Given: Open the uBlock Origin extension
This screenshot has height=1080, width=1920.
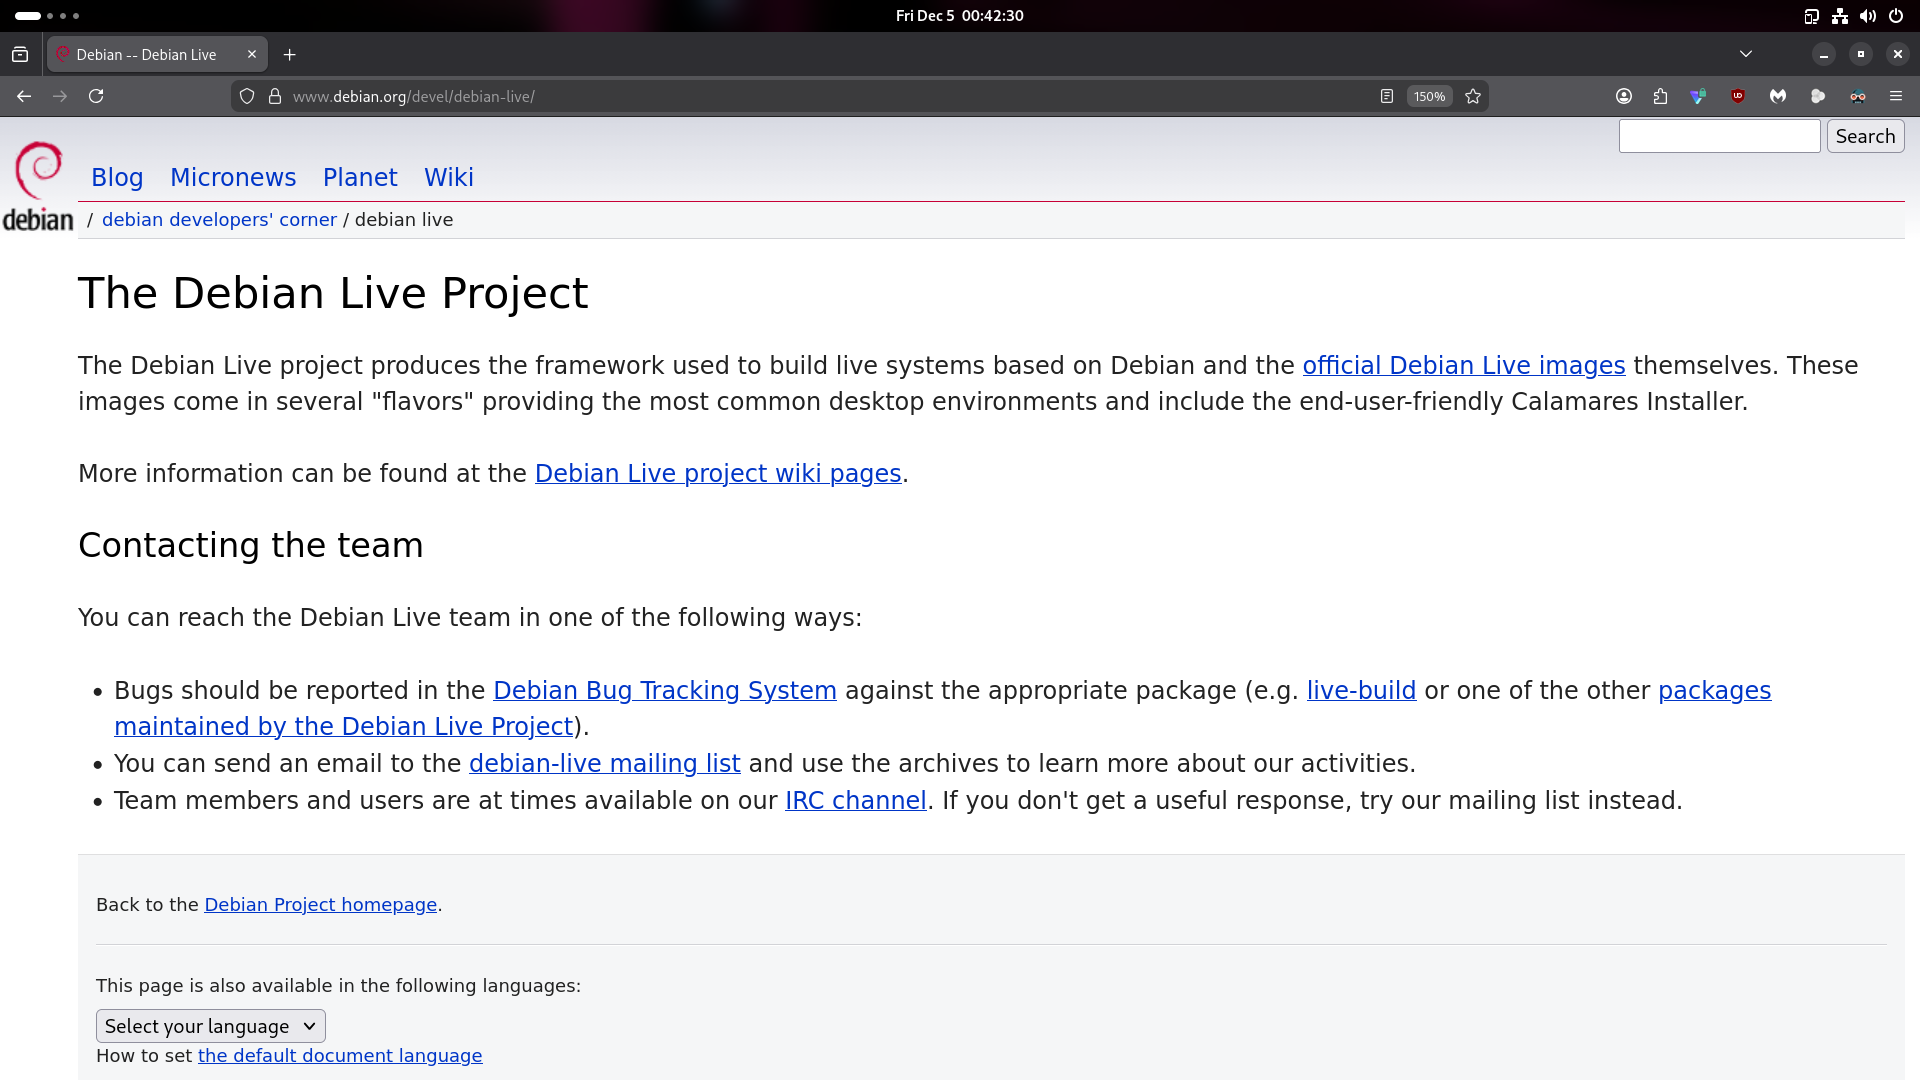Looking at the screenshot, I should (1738, 96).
